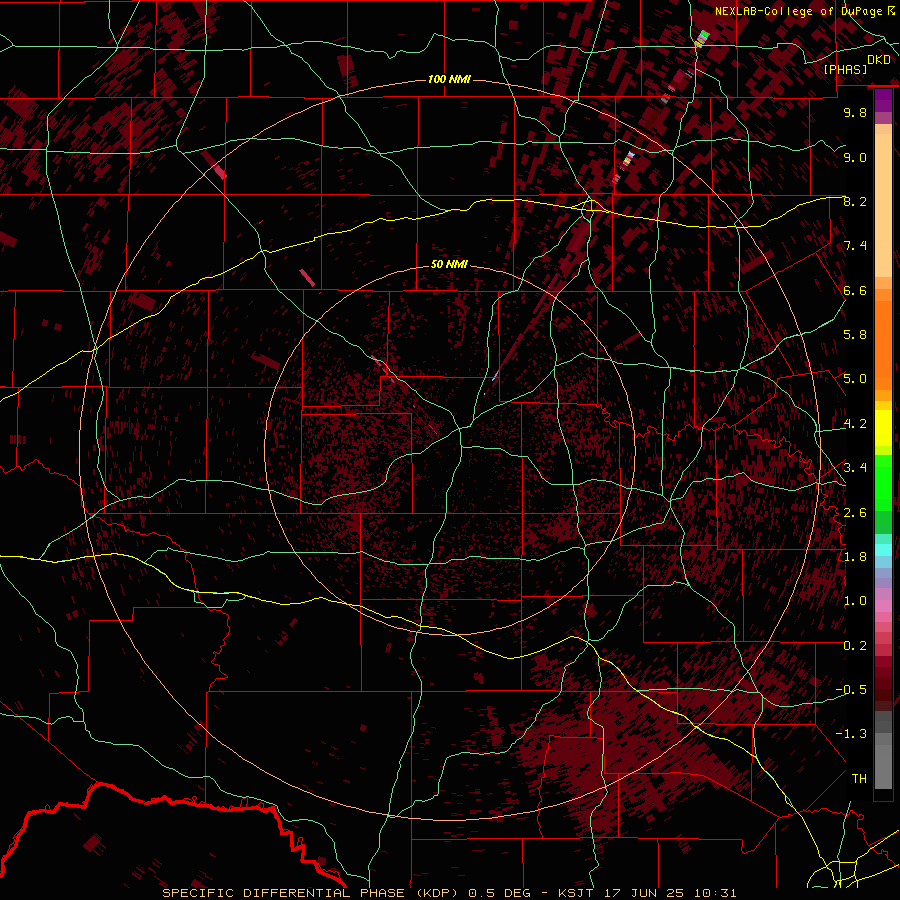Pick the orange segment of the color bar
The image size is (900, 900).
pos(883,346)
